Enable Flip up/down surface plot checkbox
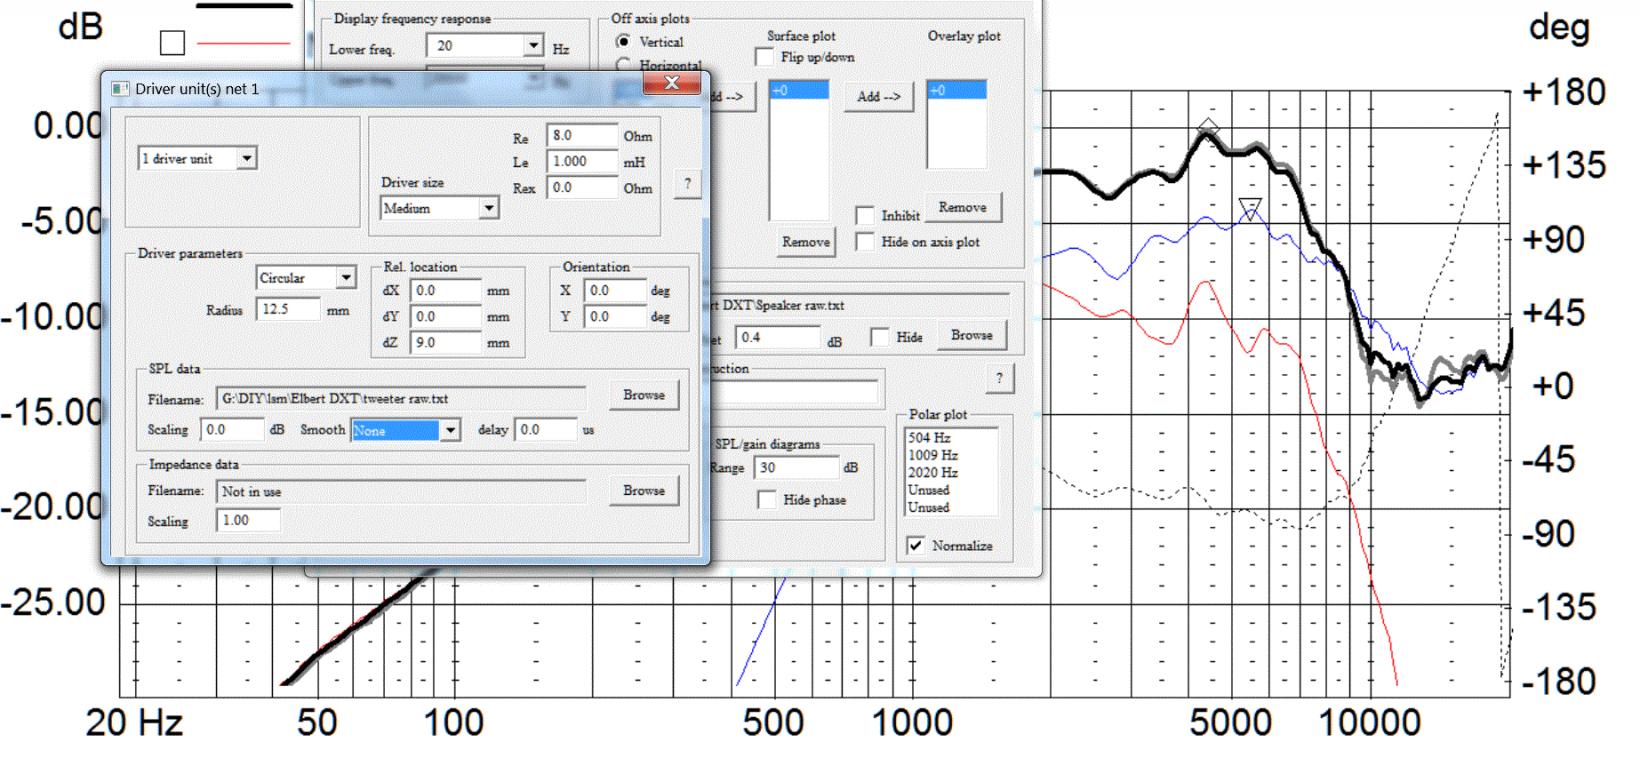Viewport: 1640px width, 766px height. (765, 57)
